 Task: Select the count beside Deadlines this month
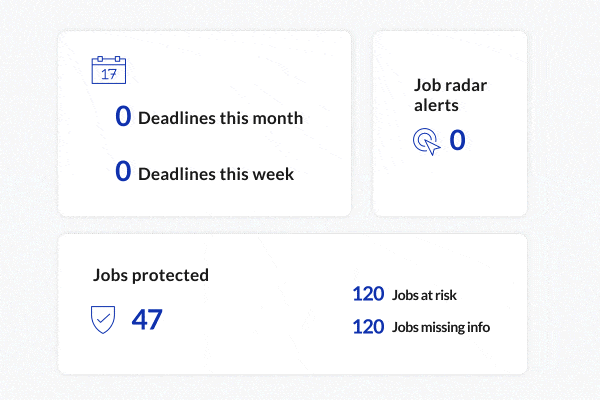click(123, 117)
